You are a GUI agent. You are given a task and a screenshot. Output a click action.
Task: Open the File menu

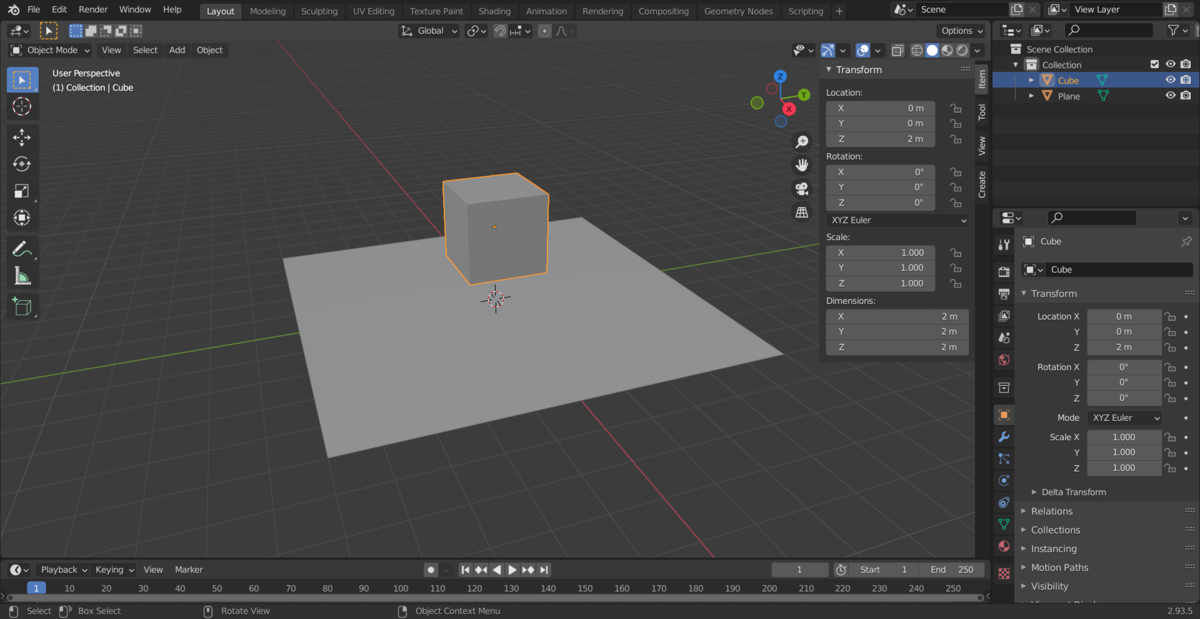34,10
